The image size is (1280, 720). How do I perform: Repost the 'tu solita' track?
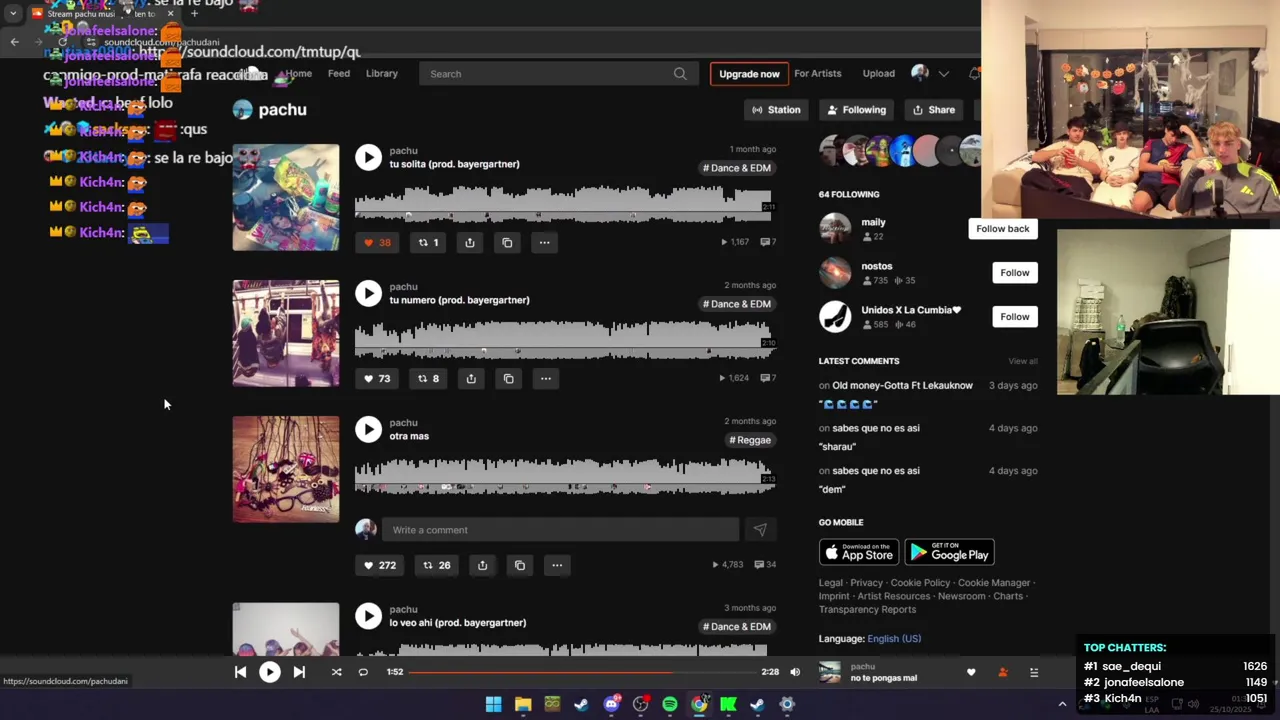(428, 242)
